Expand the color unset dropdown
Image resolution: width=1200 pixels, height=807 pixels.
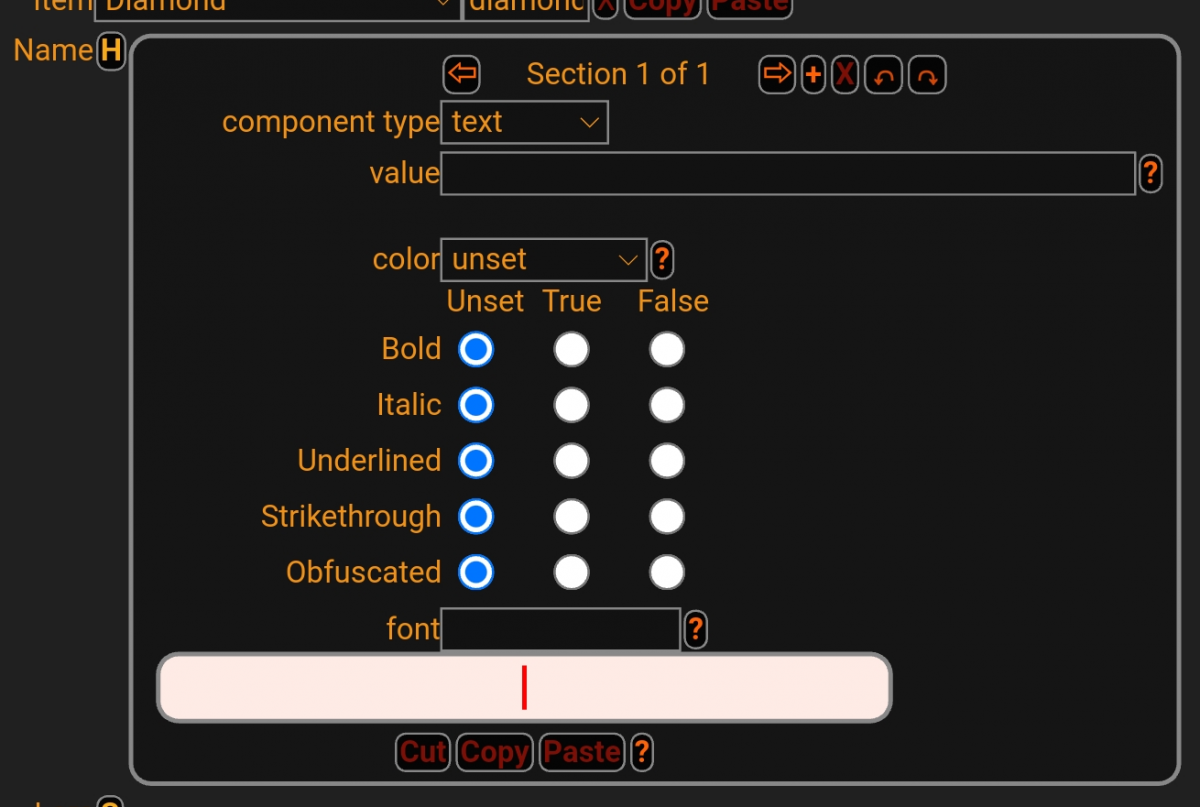pos(543,260)
